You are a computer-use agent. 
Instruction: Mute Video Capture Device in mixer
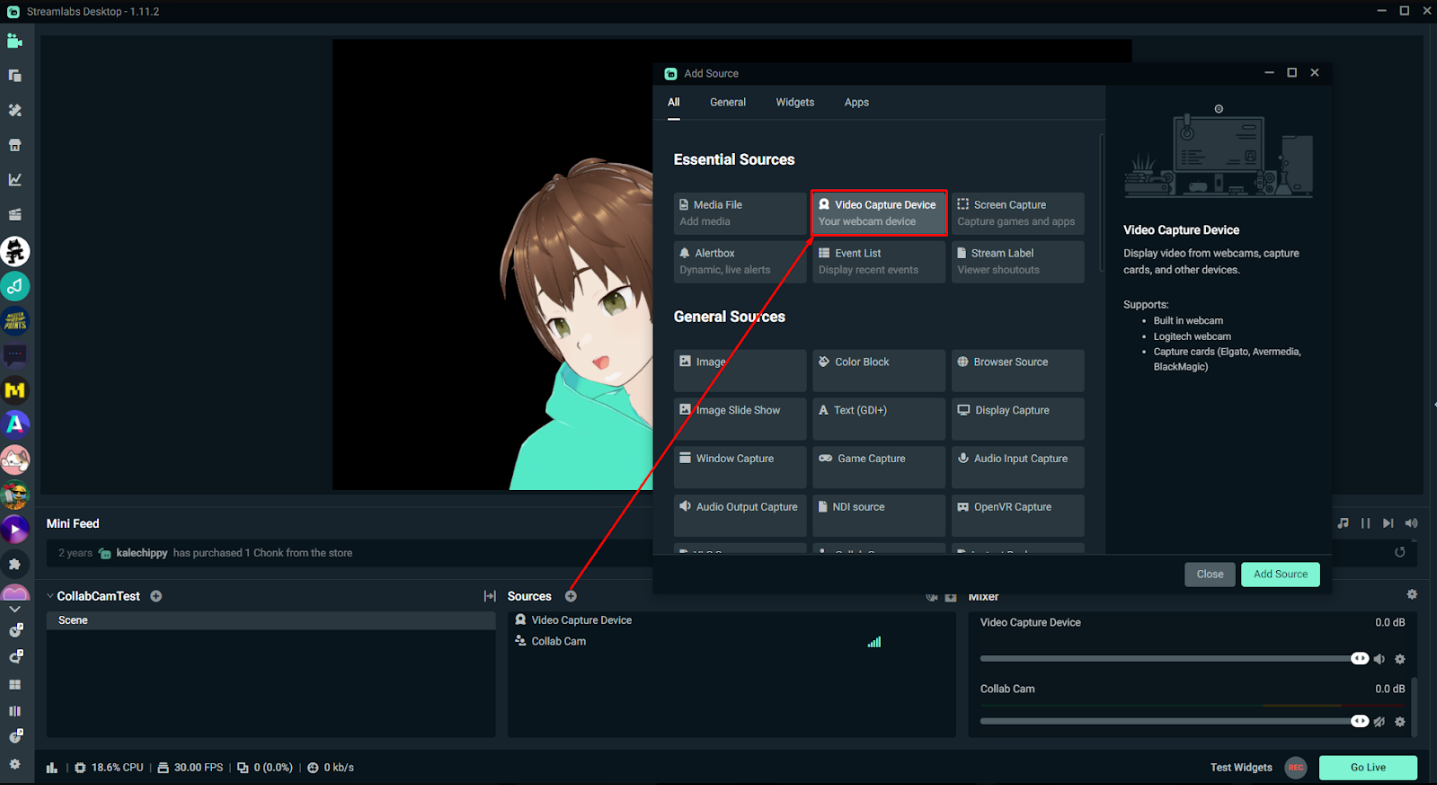(x=1380, y=659)
